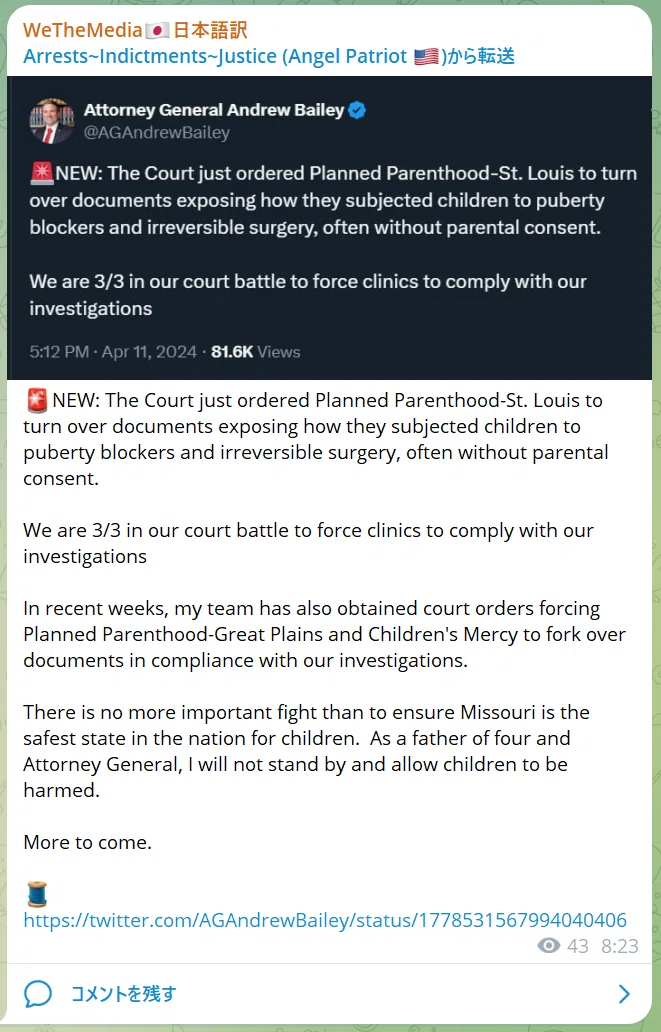Screen dimensions: 661x1032
Task: Click the siren emoji inside tweet image
Action: click(41, 174)
